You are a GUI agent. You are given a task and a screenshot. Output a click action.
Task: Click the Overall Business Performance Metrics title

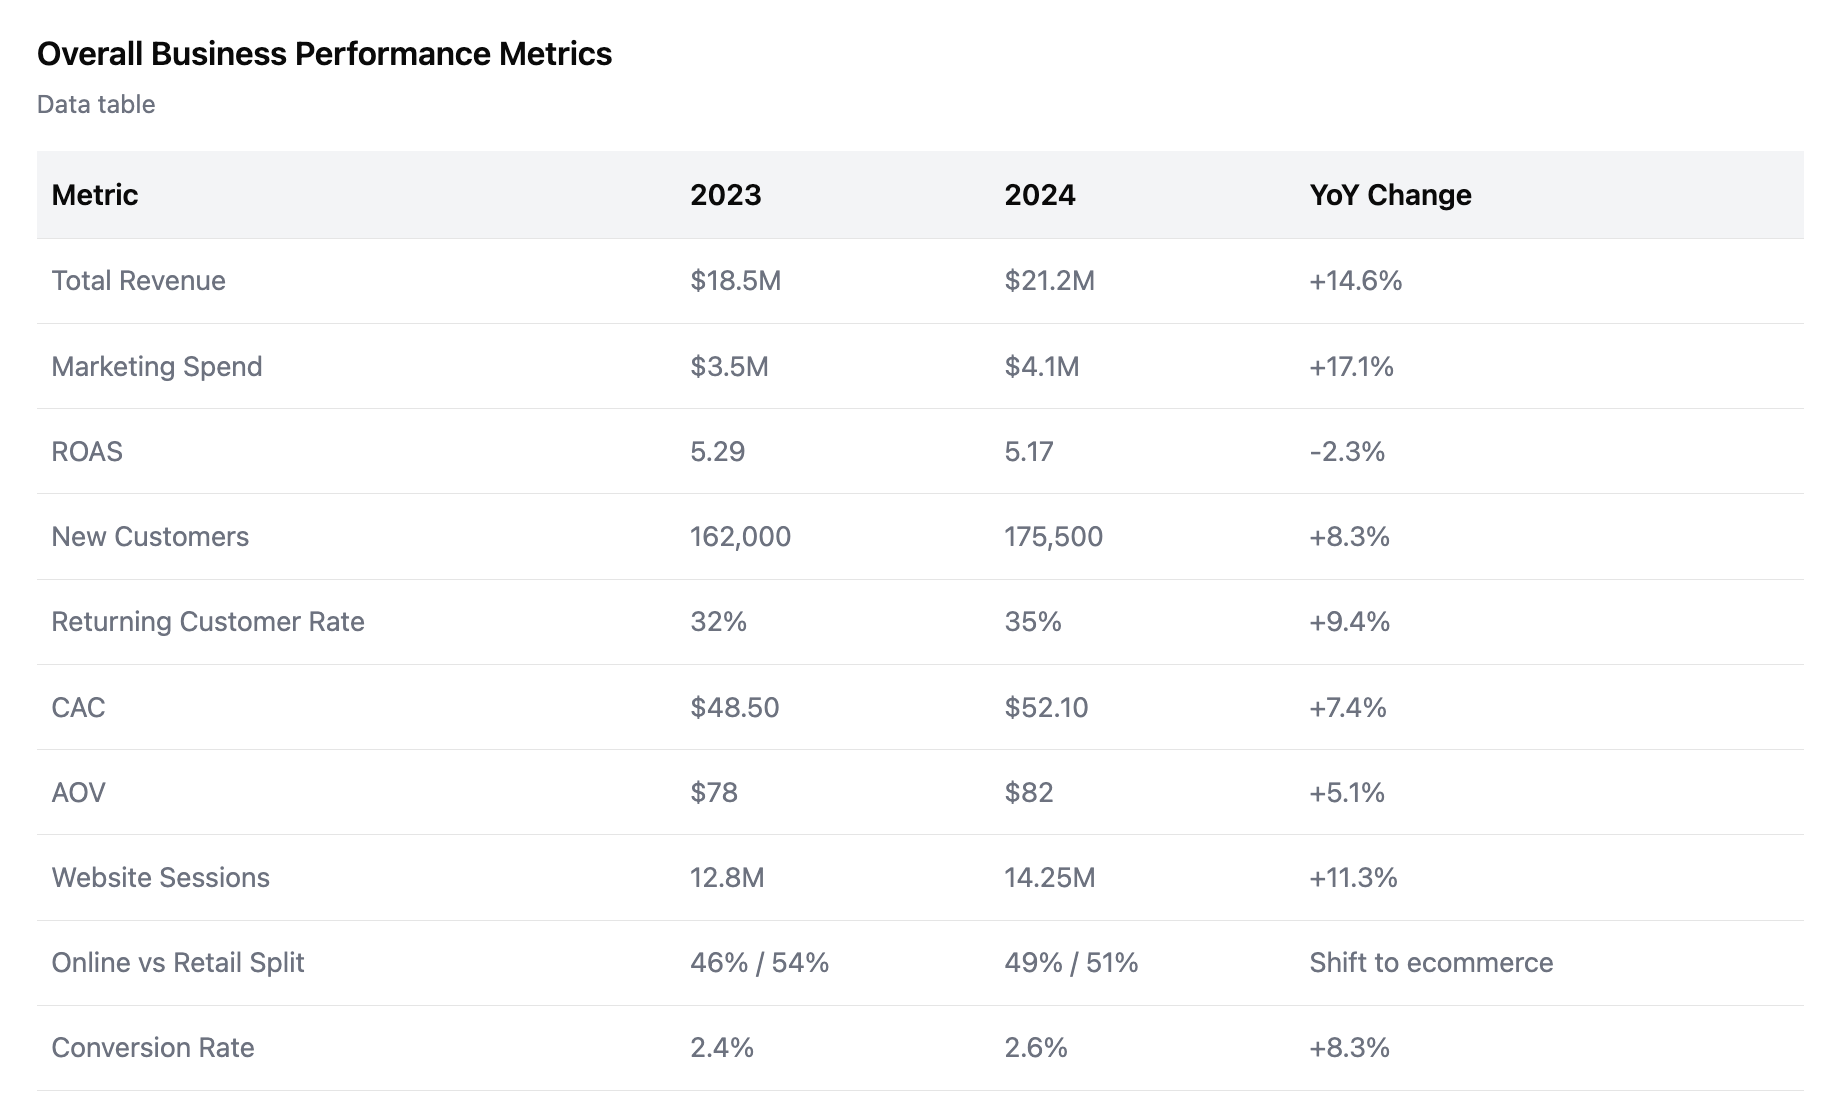324,54
